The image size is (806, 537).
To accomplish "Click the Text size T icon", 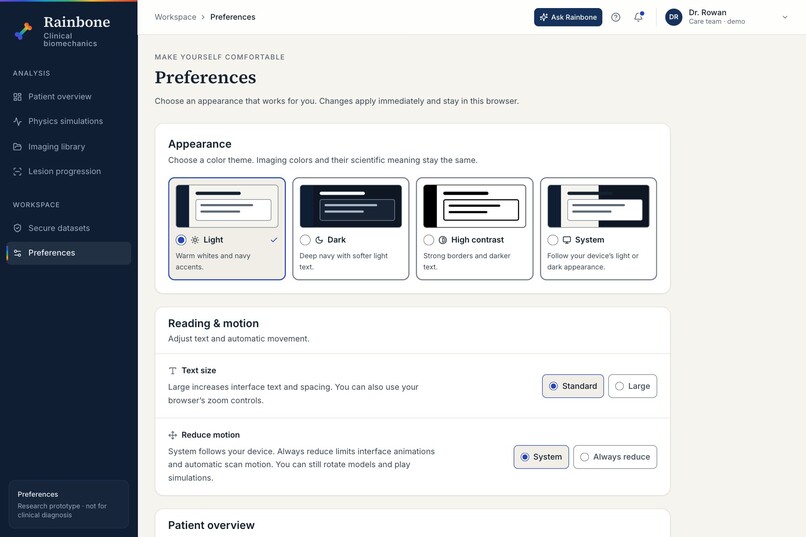I will [173, 371].
